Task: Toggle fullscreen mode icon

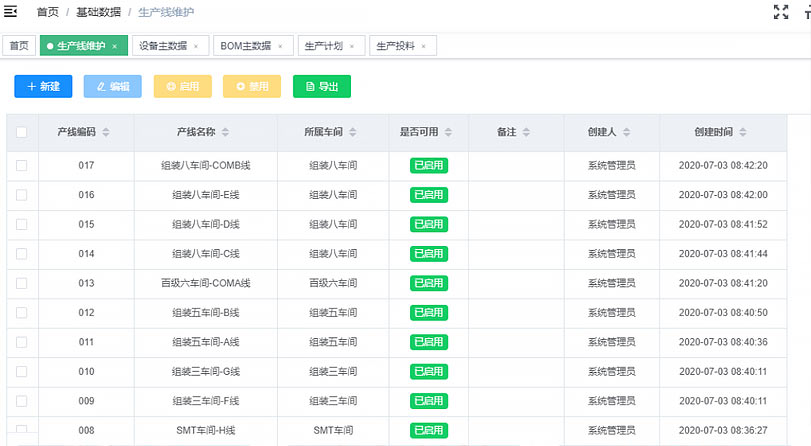Action: click(781, 13)
